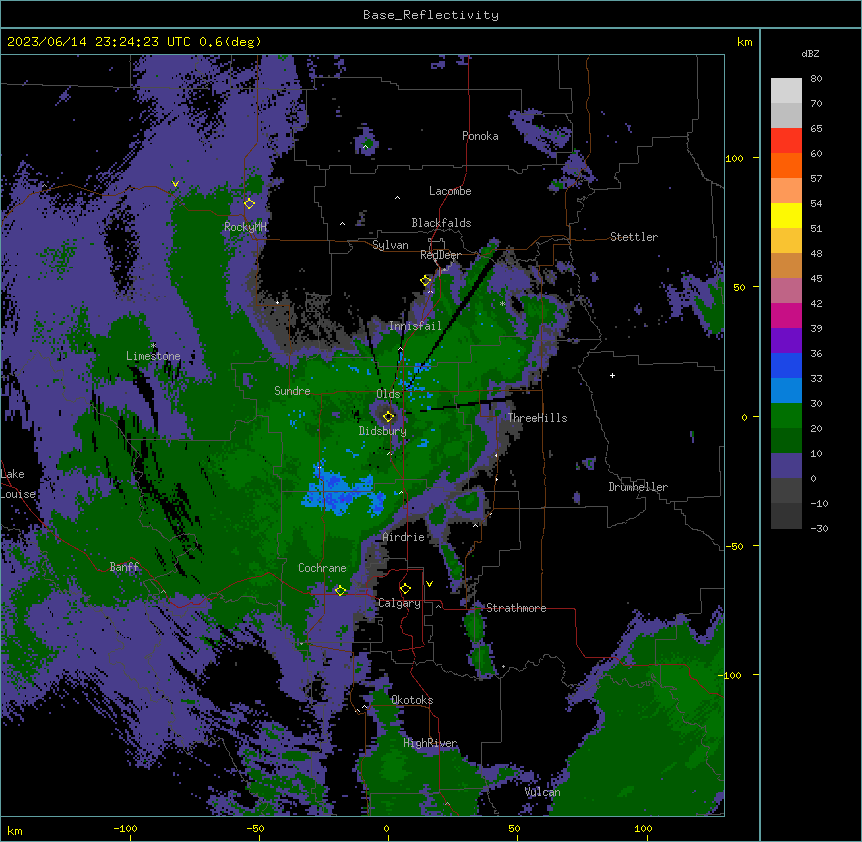Click the yellow V marker northwest of RockyMH
The height and width of the screenshot is (842, 862).
[175, 184]
